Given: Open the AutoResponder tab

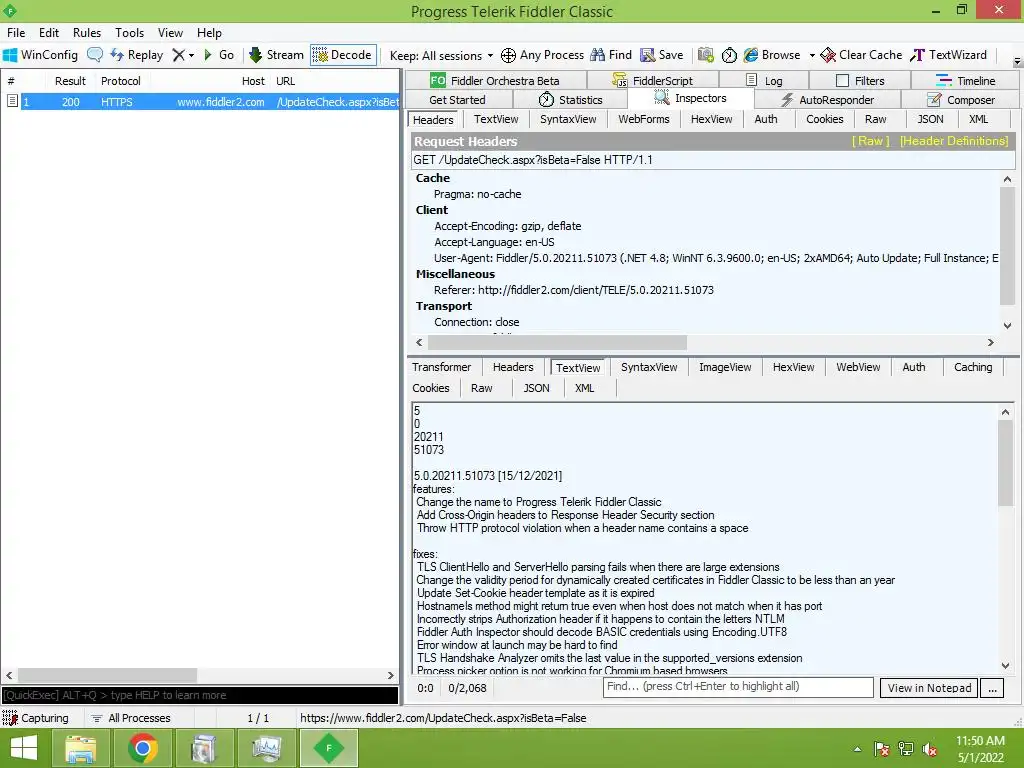Looking at the screenshot, I should coord(827,100).
